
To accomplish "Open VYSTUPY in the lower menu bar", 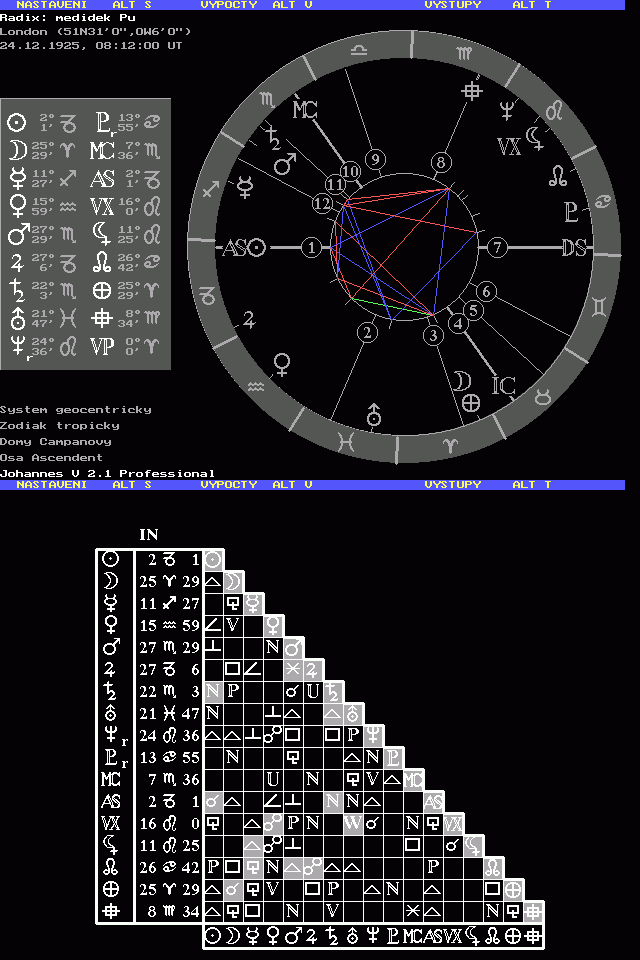I will point(453,484).
